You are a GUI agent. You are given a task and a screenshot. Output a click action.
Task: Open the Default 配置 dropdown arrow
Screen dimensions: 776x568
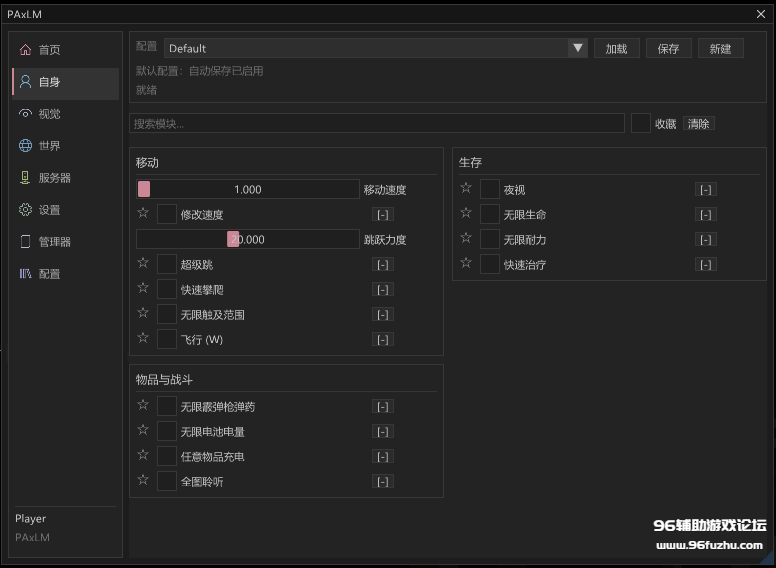coord(578,48)
